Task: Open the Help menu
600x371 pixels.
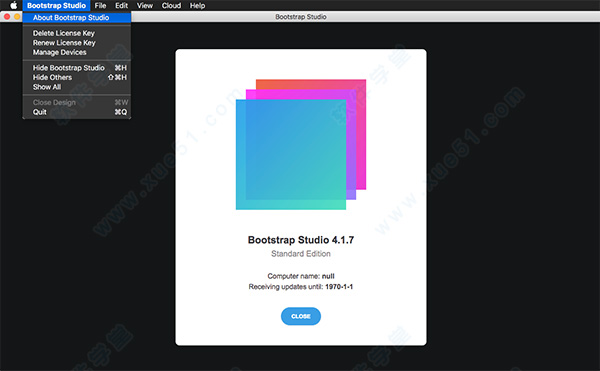Action: coord(197,5)
